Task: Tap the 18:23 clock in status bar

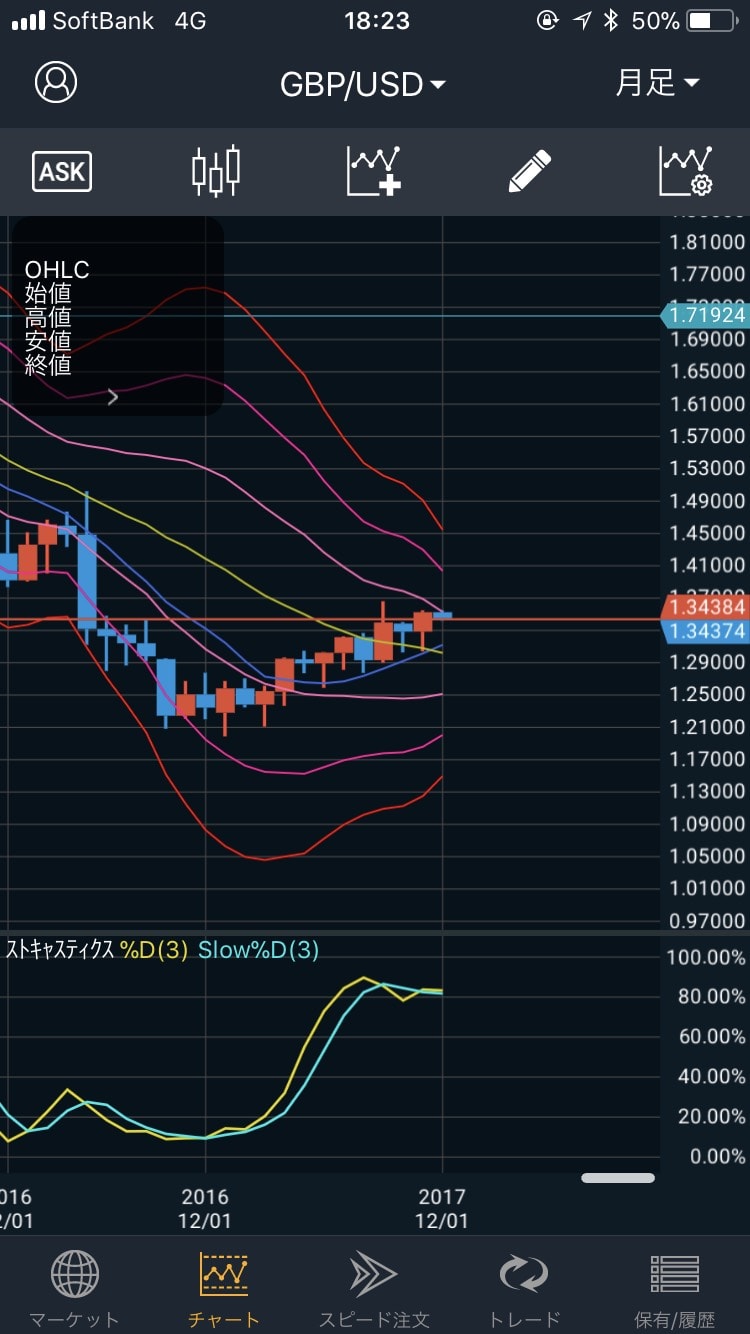Action: pyautogui.click(x=376, y=21)
